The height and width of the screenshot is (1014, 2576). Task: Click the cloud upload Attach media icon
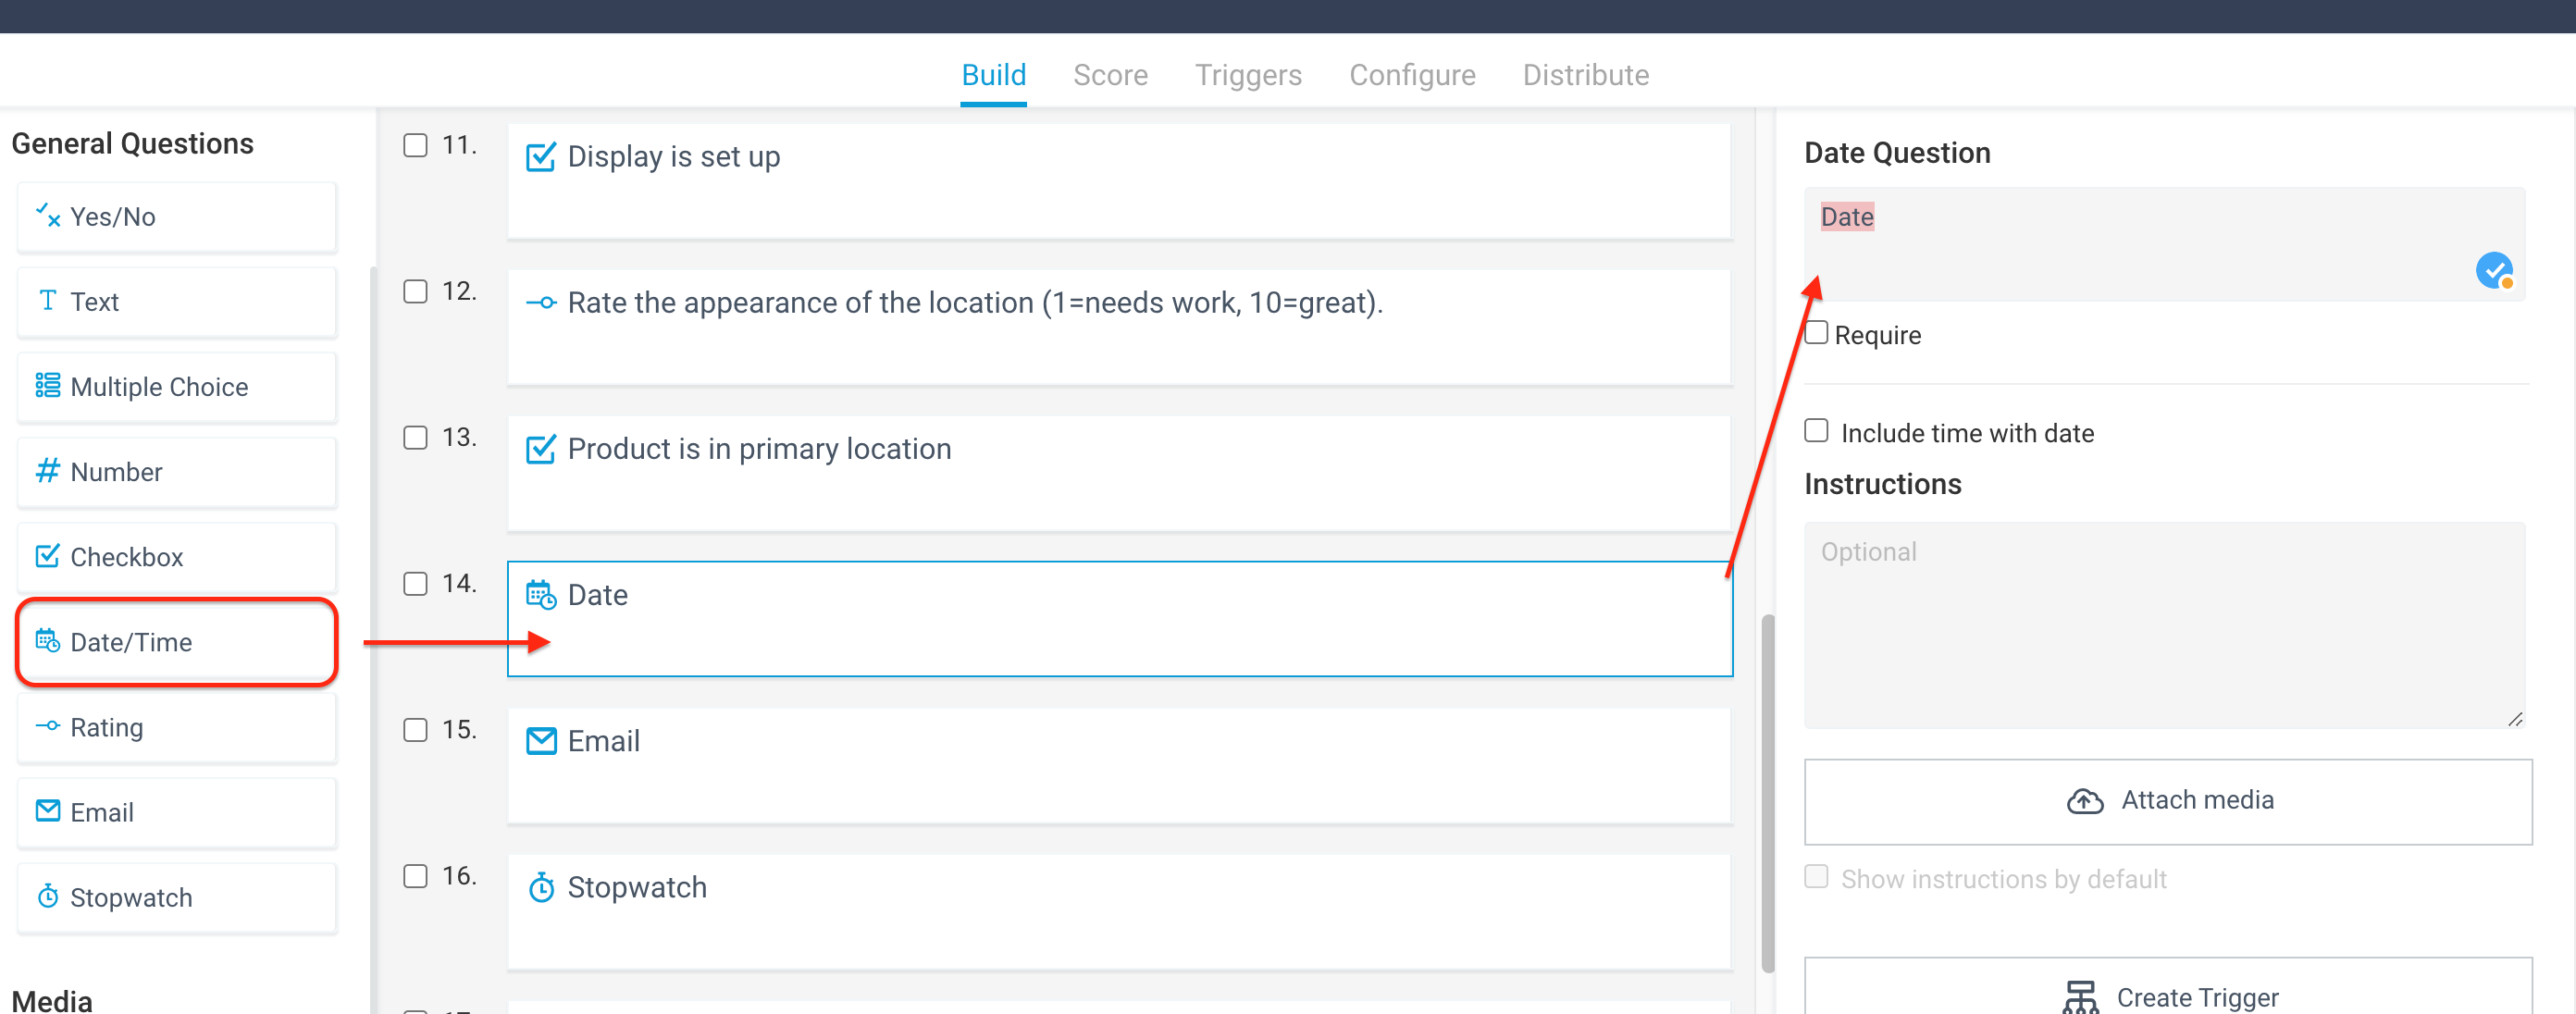point(2085,801)
